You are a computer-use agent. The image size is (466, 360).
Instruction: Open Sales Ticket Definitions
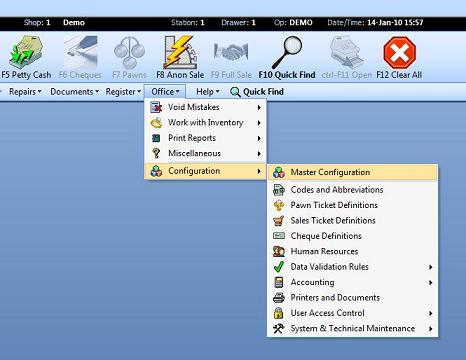click(x=353, y=220)
